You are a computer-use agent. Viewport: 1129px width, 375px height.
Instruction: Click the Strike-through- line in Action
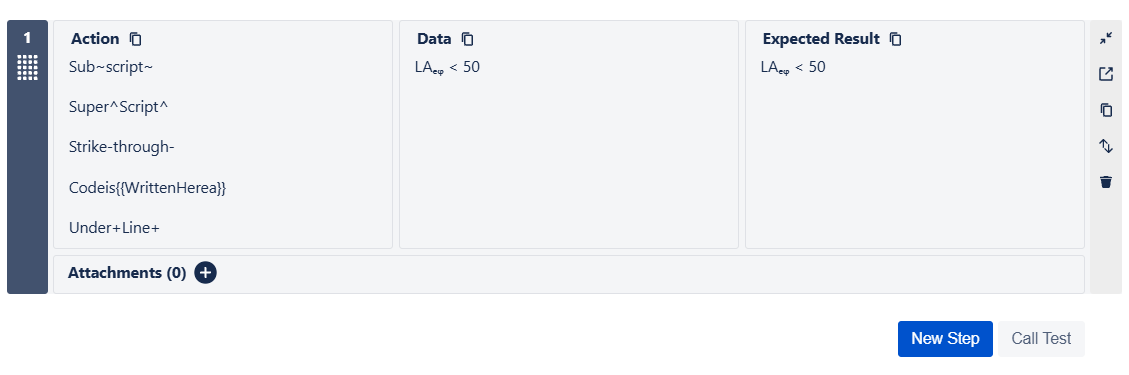pyautogui.click(x=122, y=148)
